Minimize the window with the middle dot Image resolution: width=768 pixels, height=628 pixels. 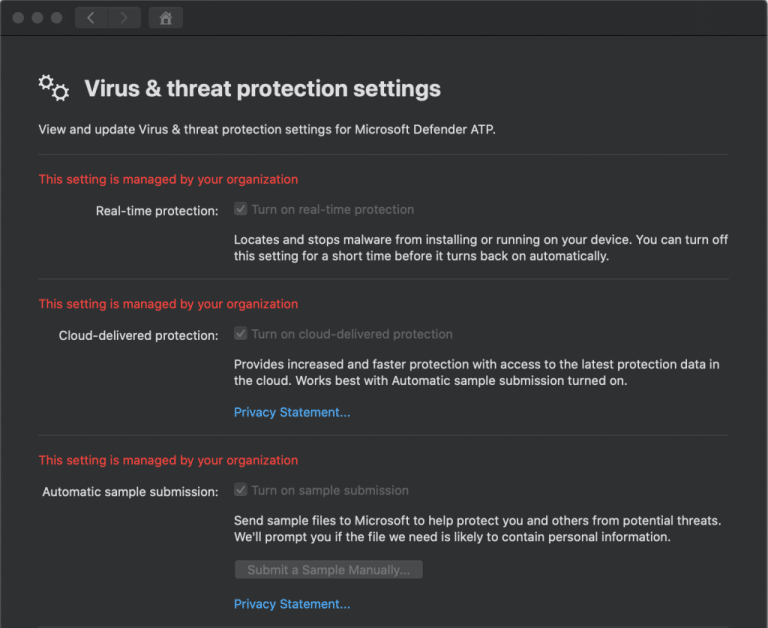tap(37, 18)
